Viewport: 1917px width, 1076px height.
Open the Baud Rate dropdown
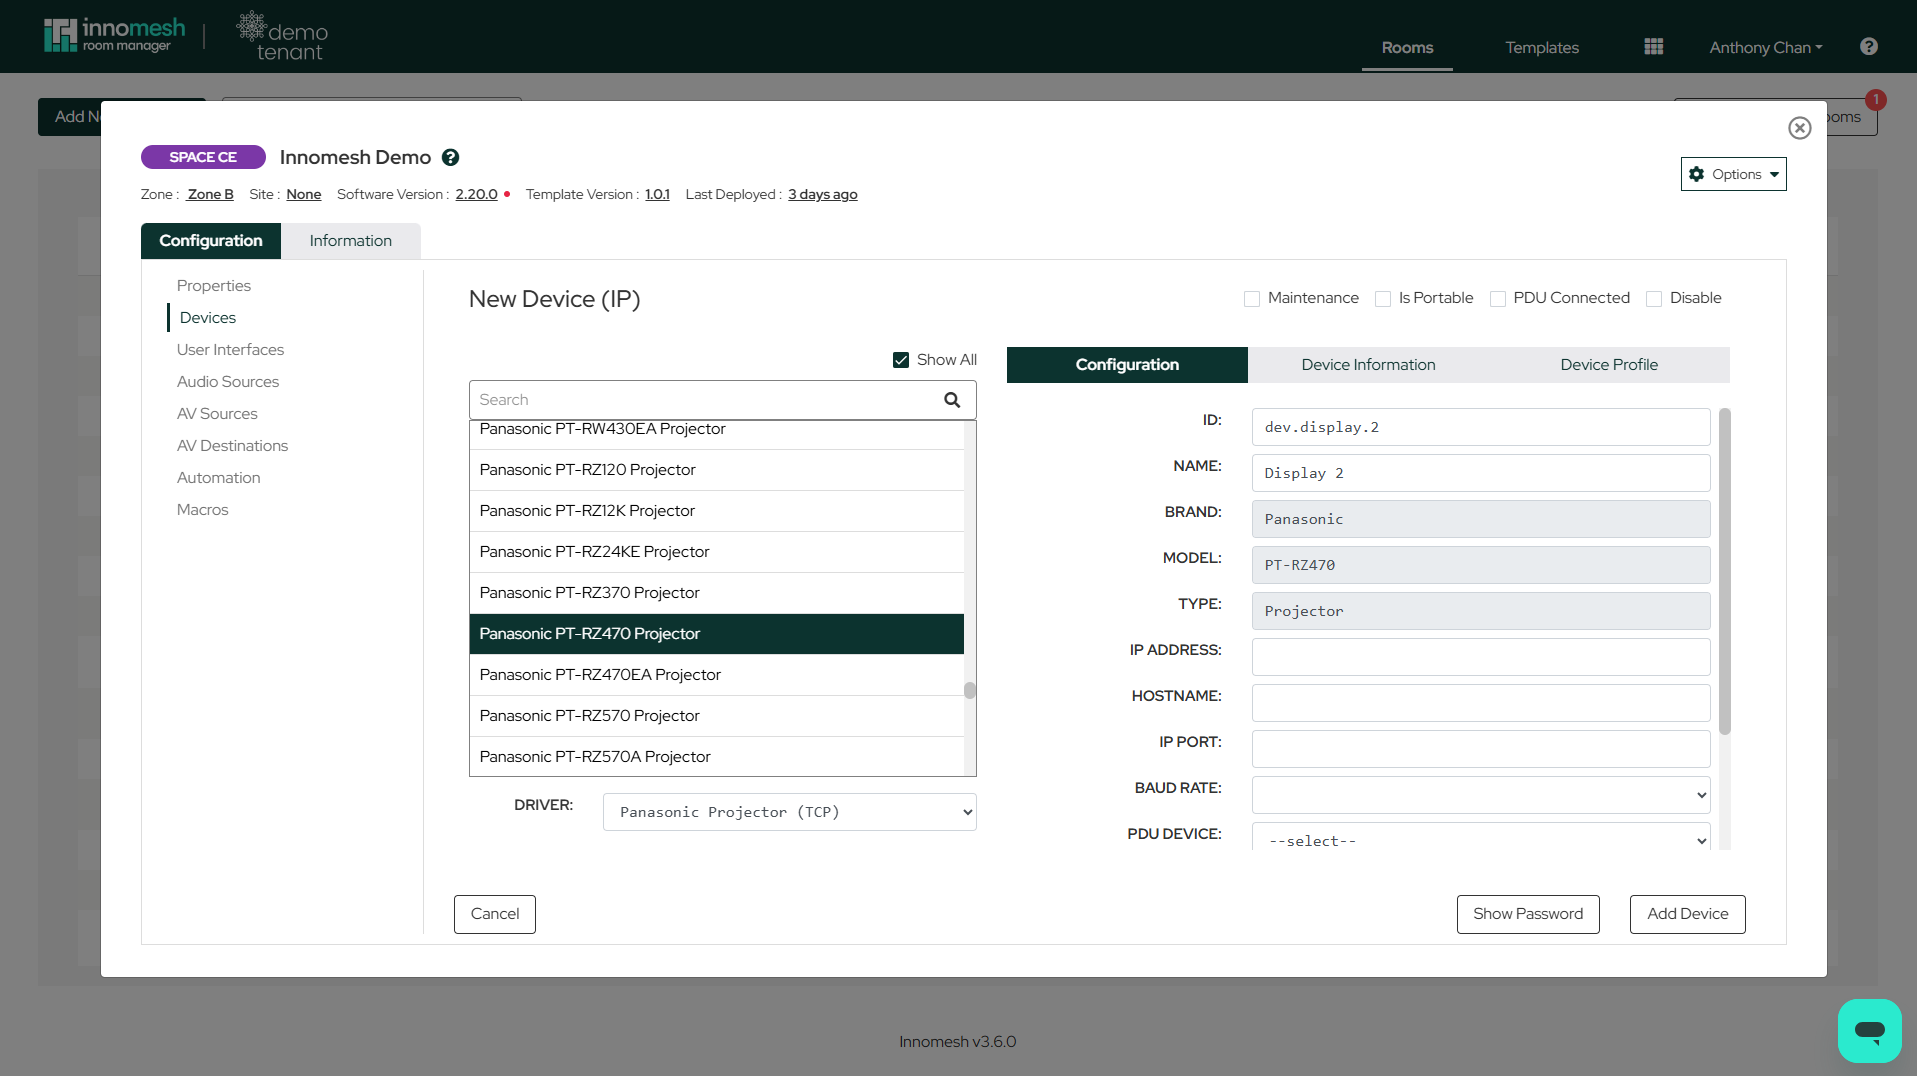coord(1480,795)
